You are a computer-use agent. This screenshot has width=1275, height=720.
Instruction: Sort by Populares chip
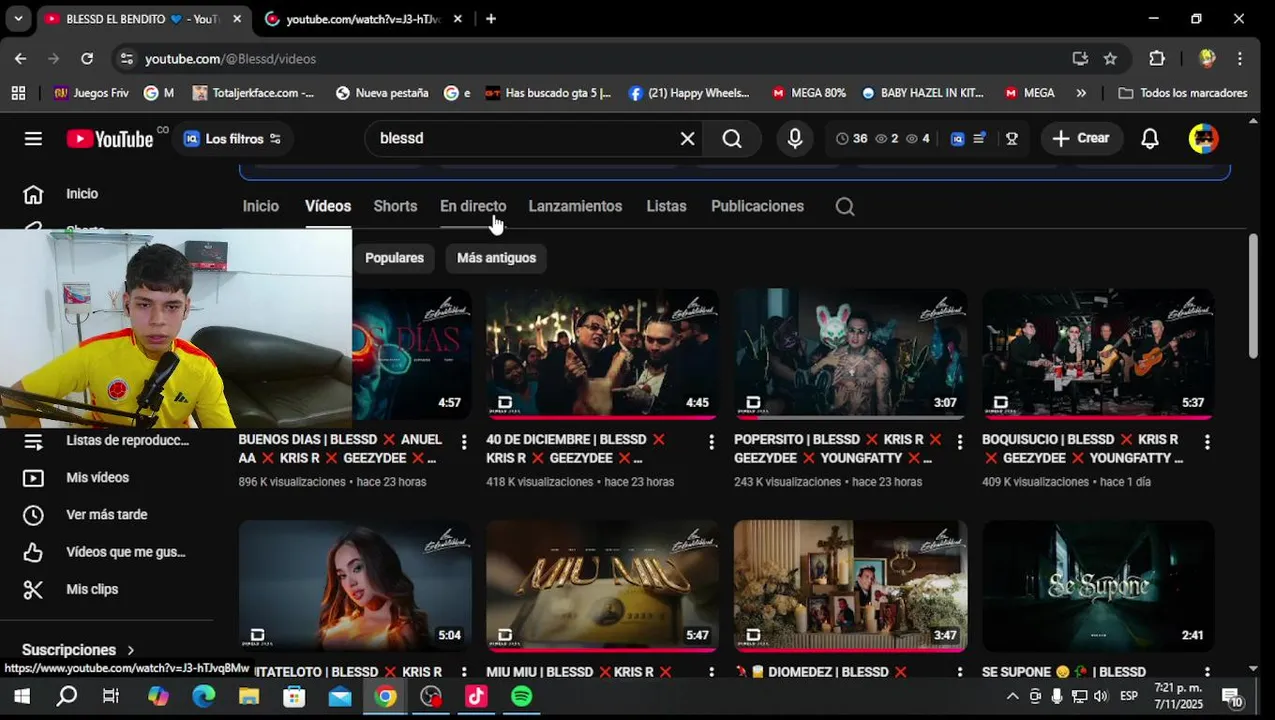pos(394,258)
